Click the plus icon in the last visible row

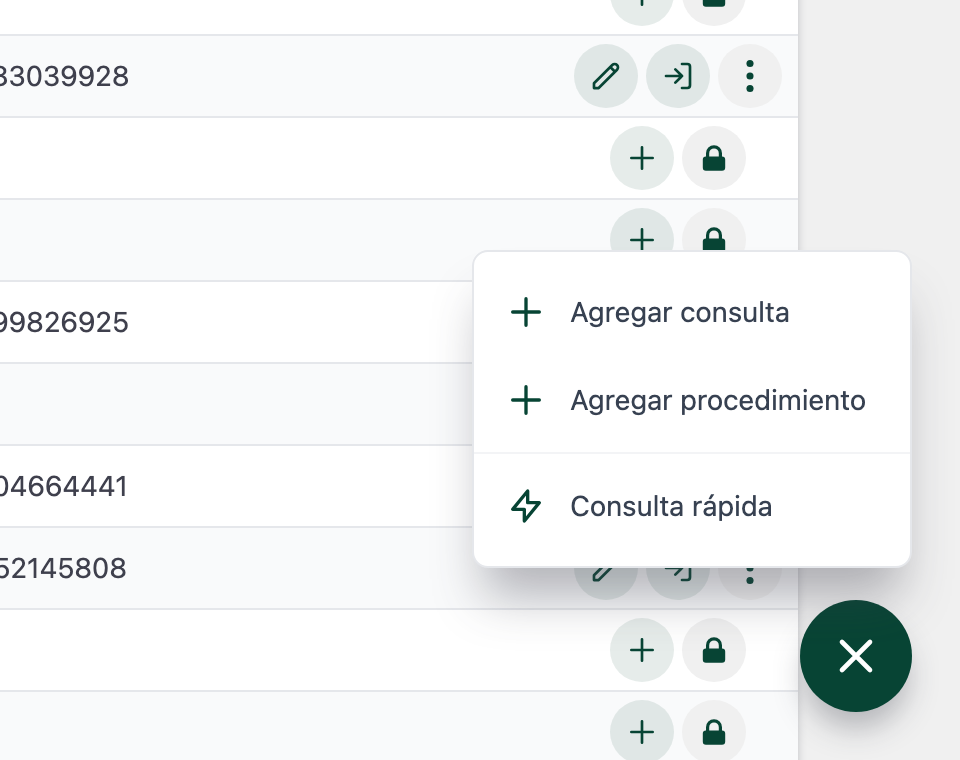642,732
